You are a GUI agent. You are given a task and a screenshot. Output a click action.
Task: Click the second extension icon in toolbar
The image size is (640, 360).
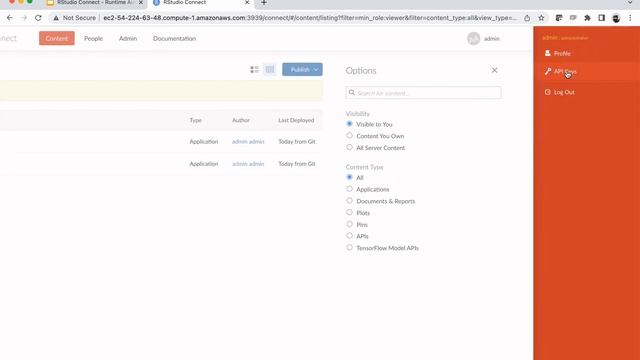click(573, 18)
